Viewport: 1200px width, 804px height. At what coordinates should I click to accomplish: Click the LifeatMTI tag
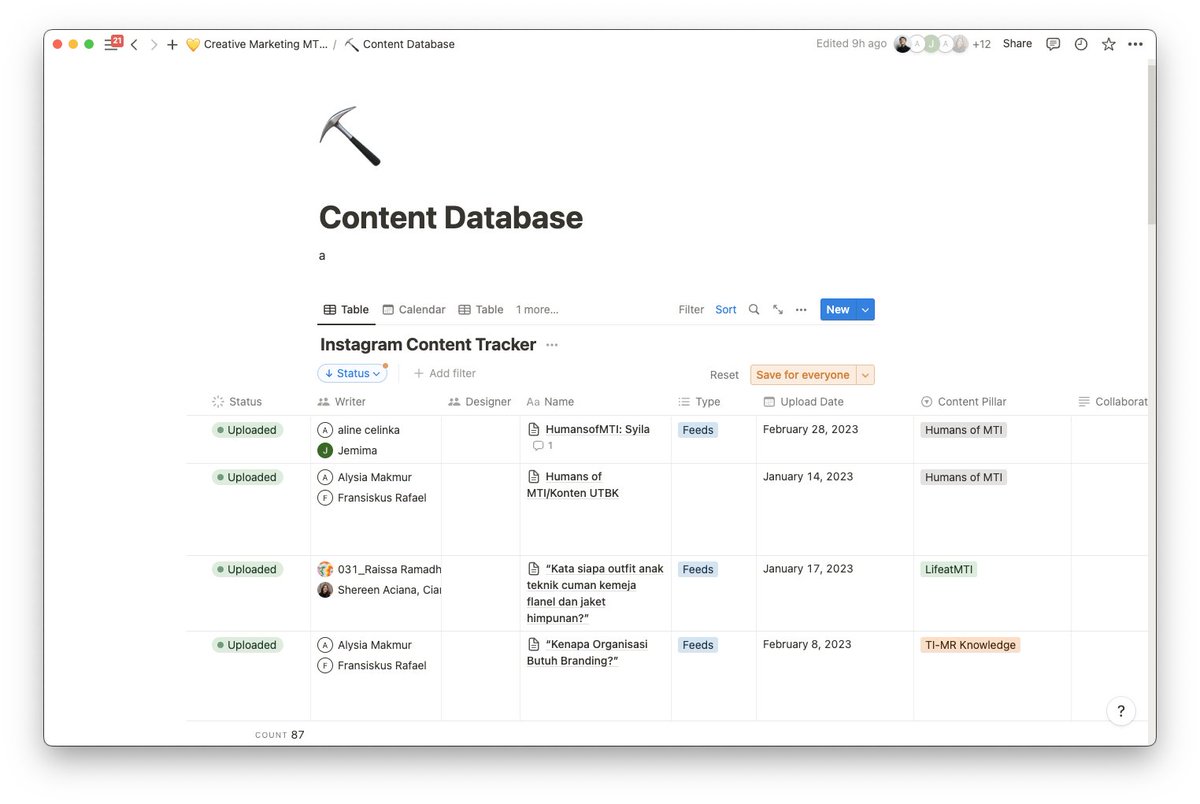pos(948,569)
